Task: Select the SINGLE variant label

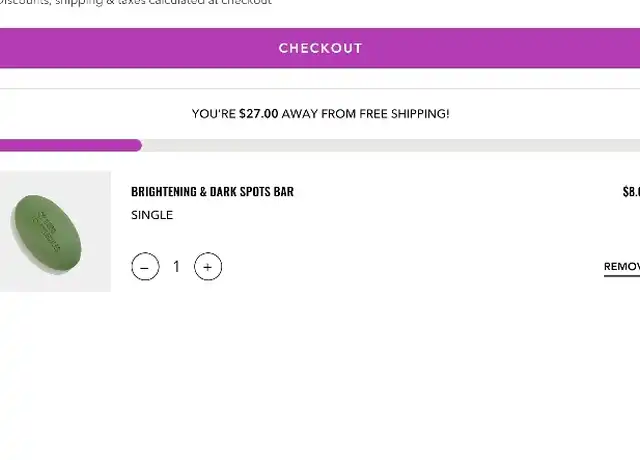Action: tap(152, 215)
